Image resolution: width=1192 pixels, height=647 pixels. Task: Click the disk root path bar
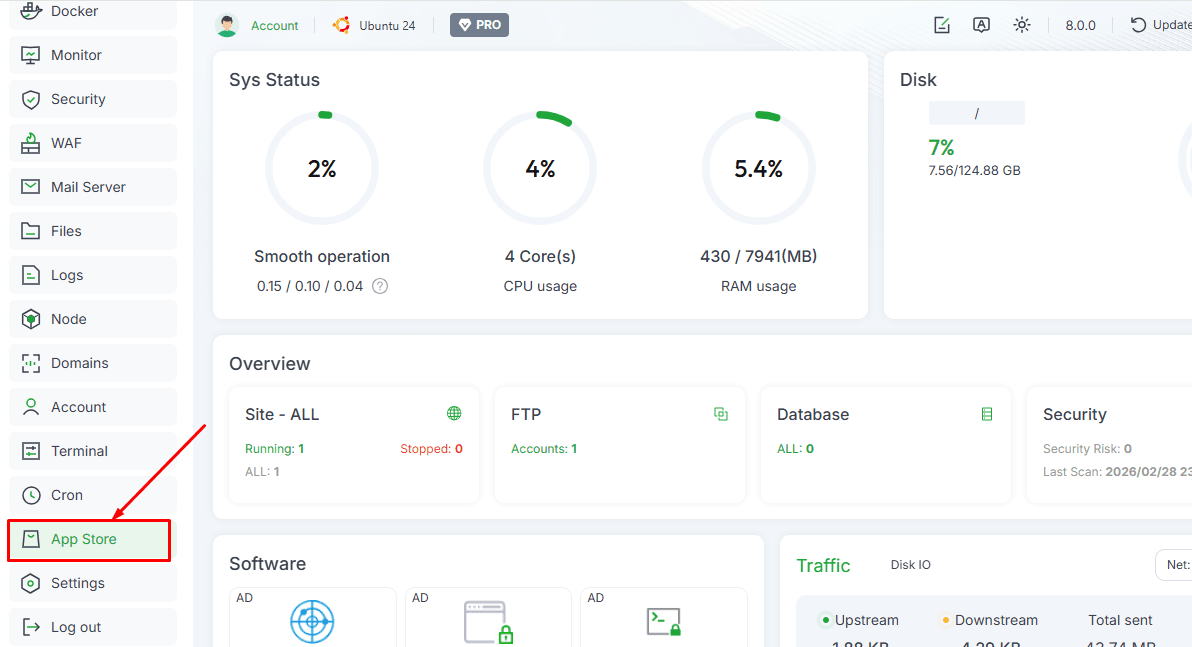point(976,113)
